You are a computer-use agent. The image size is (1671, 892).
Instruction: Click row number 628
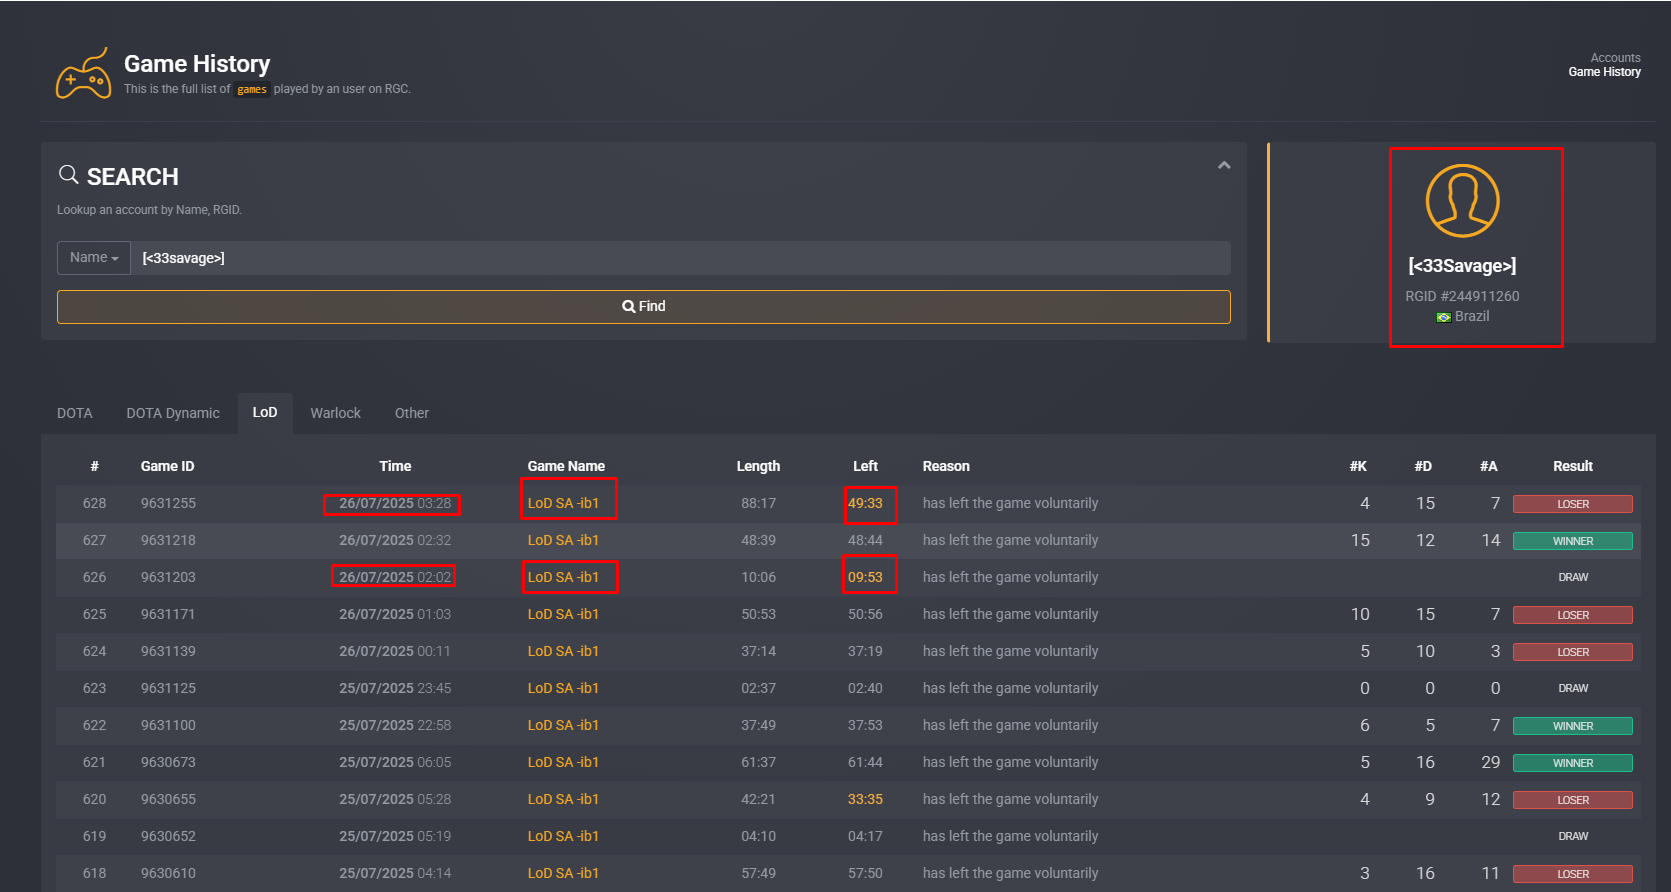coord(94,503)
